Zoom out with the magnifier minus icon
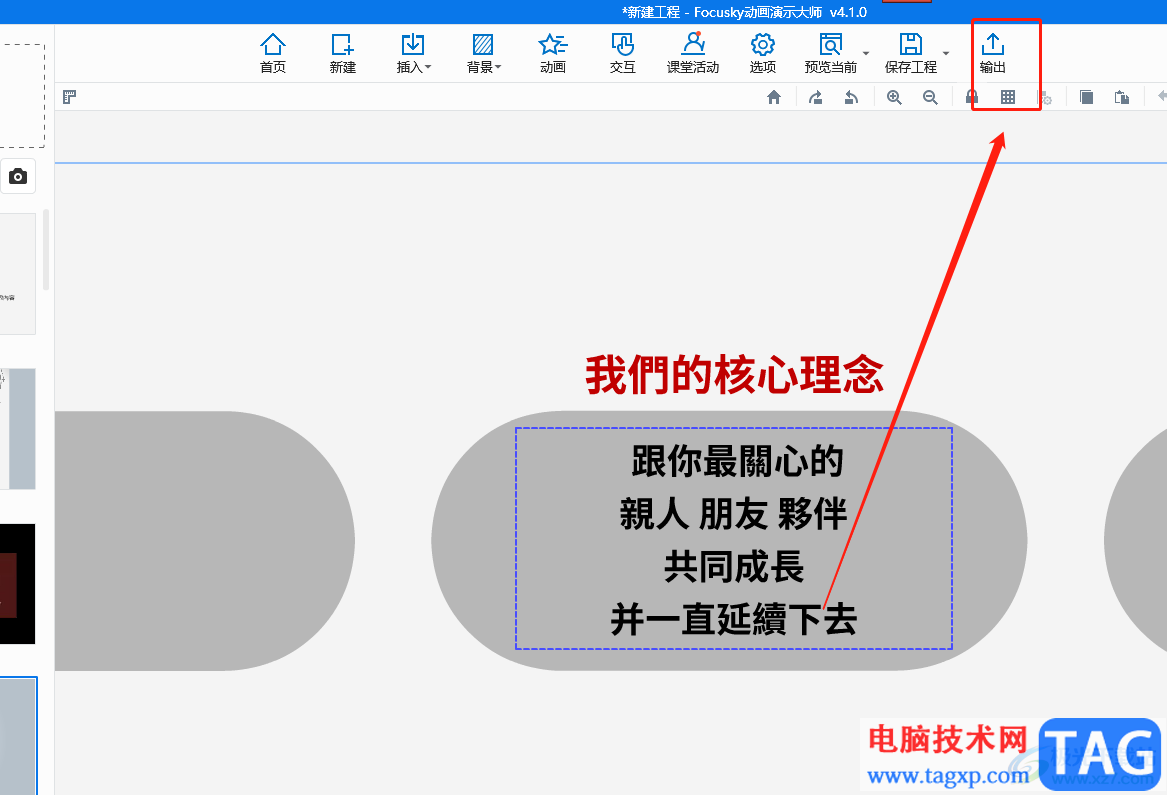The height and width of the screenshot is (795, 1167). (930, 97)
